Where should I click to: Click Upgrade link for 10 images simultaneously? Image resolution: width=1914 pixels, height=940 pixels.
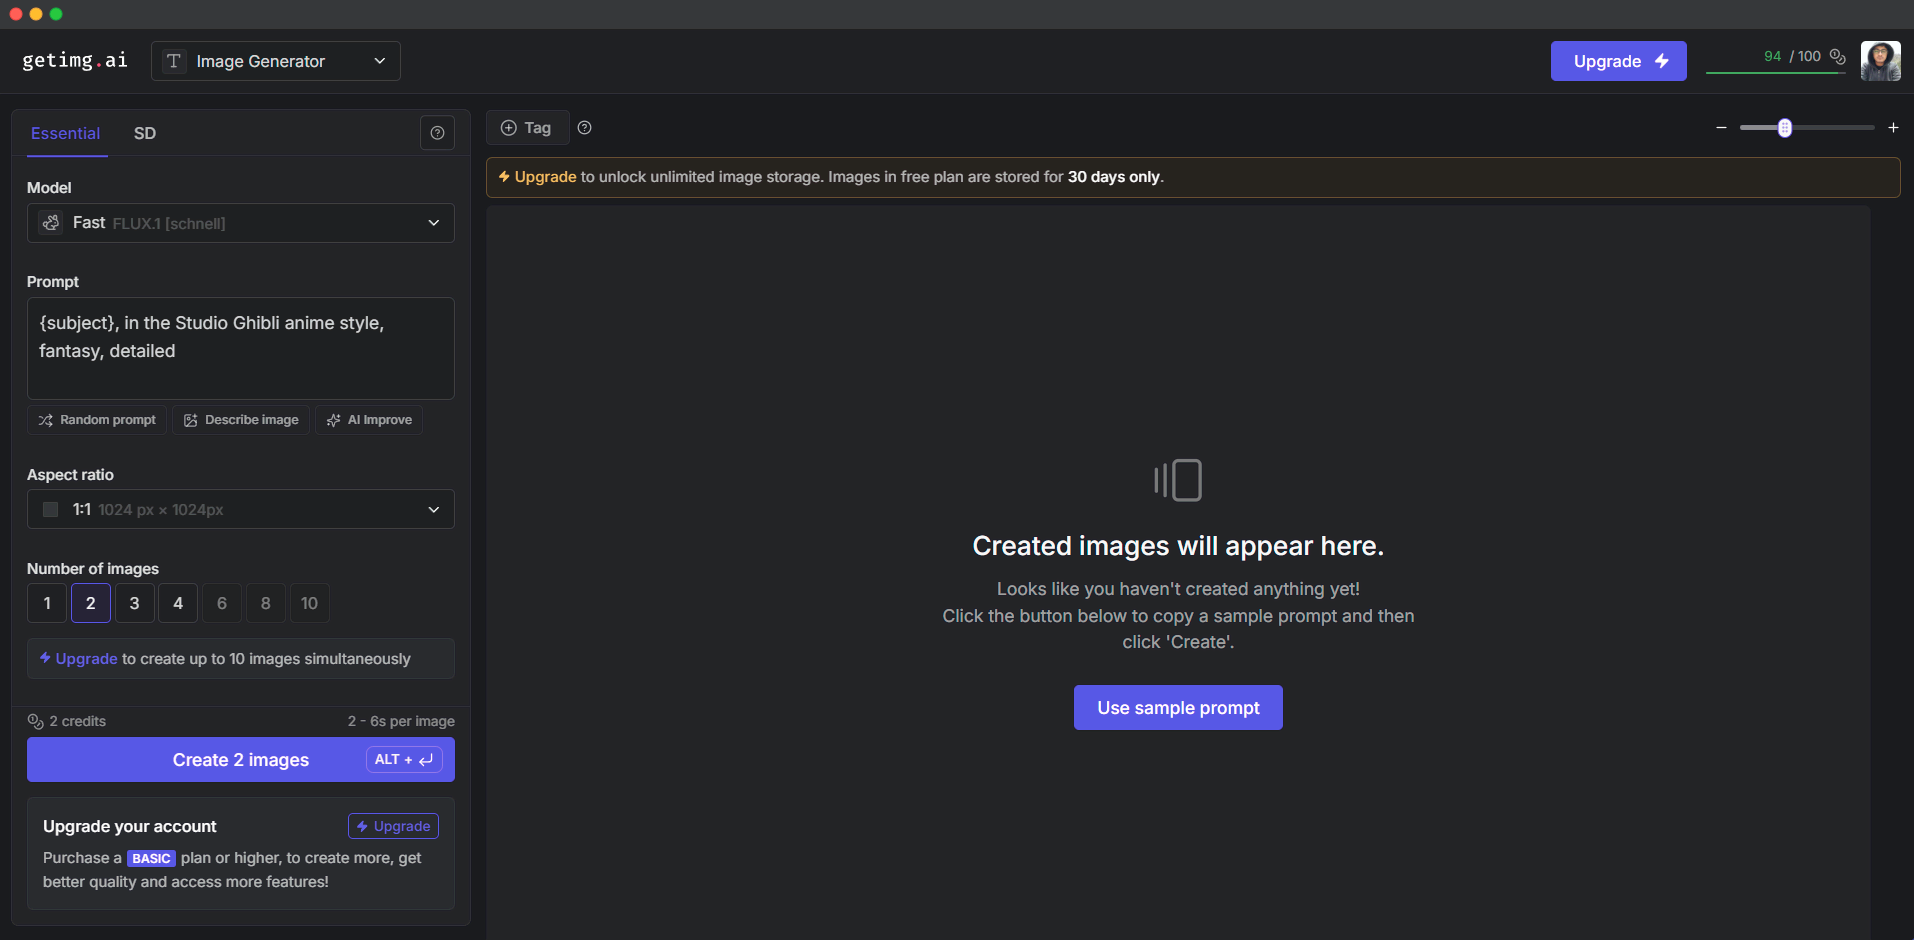(x=86, y=659)
